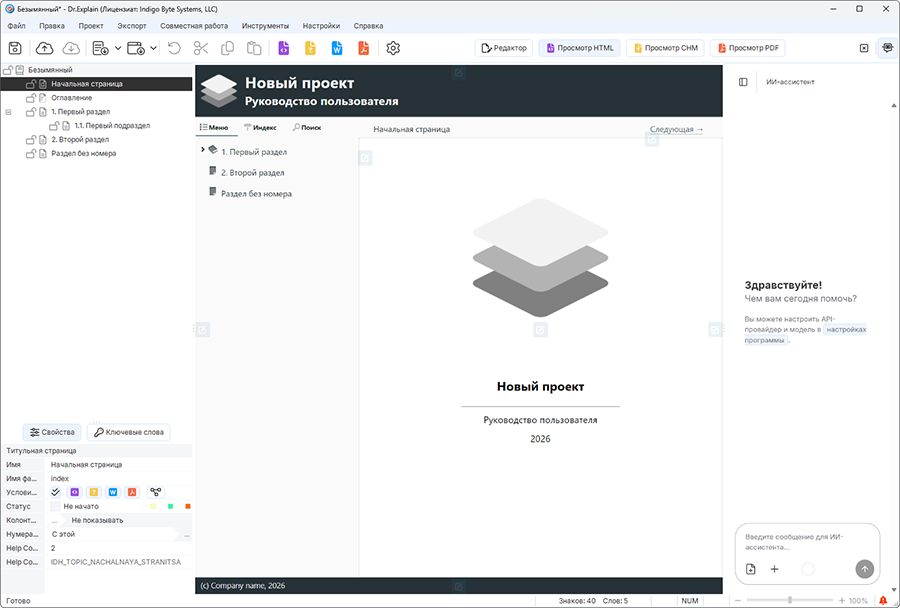Click the attach-file icon in the AI message box
This screenshot has width=900, height=608.
click(751, 569)
